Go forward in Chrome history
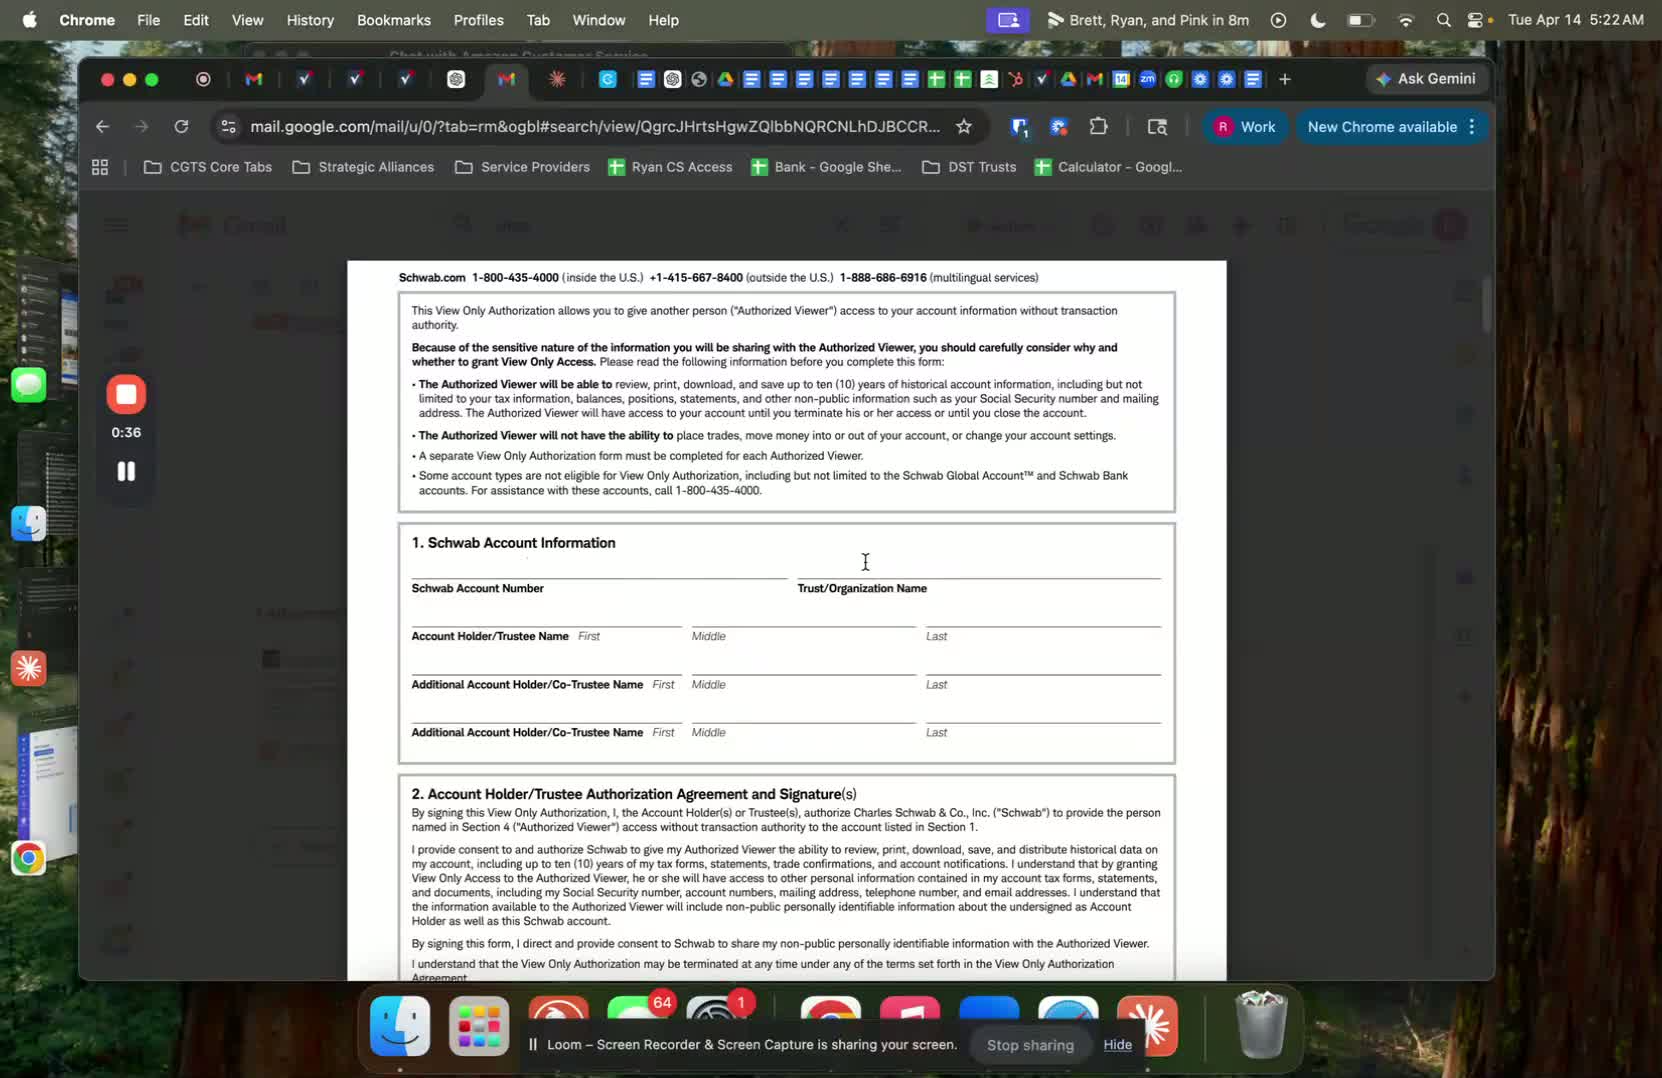This screenshot has width=1662, height=1078. click(141, 127)
